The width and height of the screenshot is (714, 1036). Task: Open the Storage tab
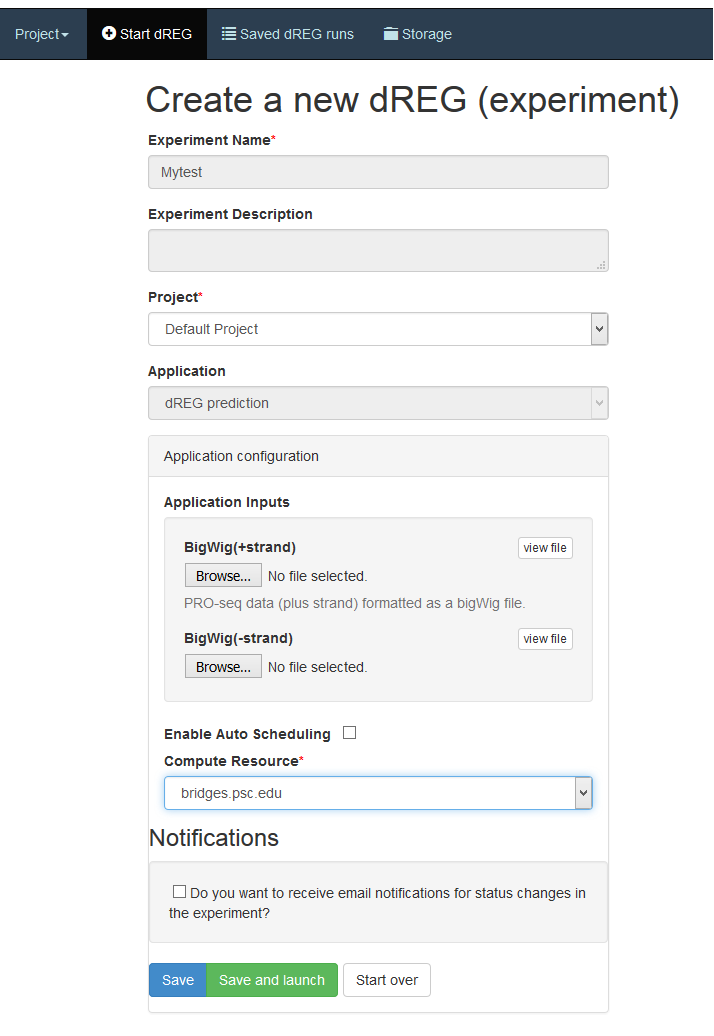coord(417,34)
